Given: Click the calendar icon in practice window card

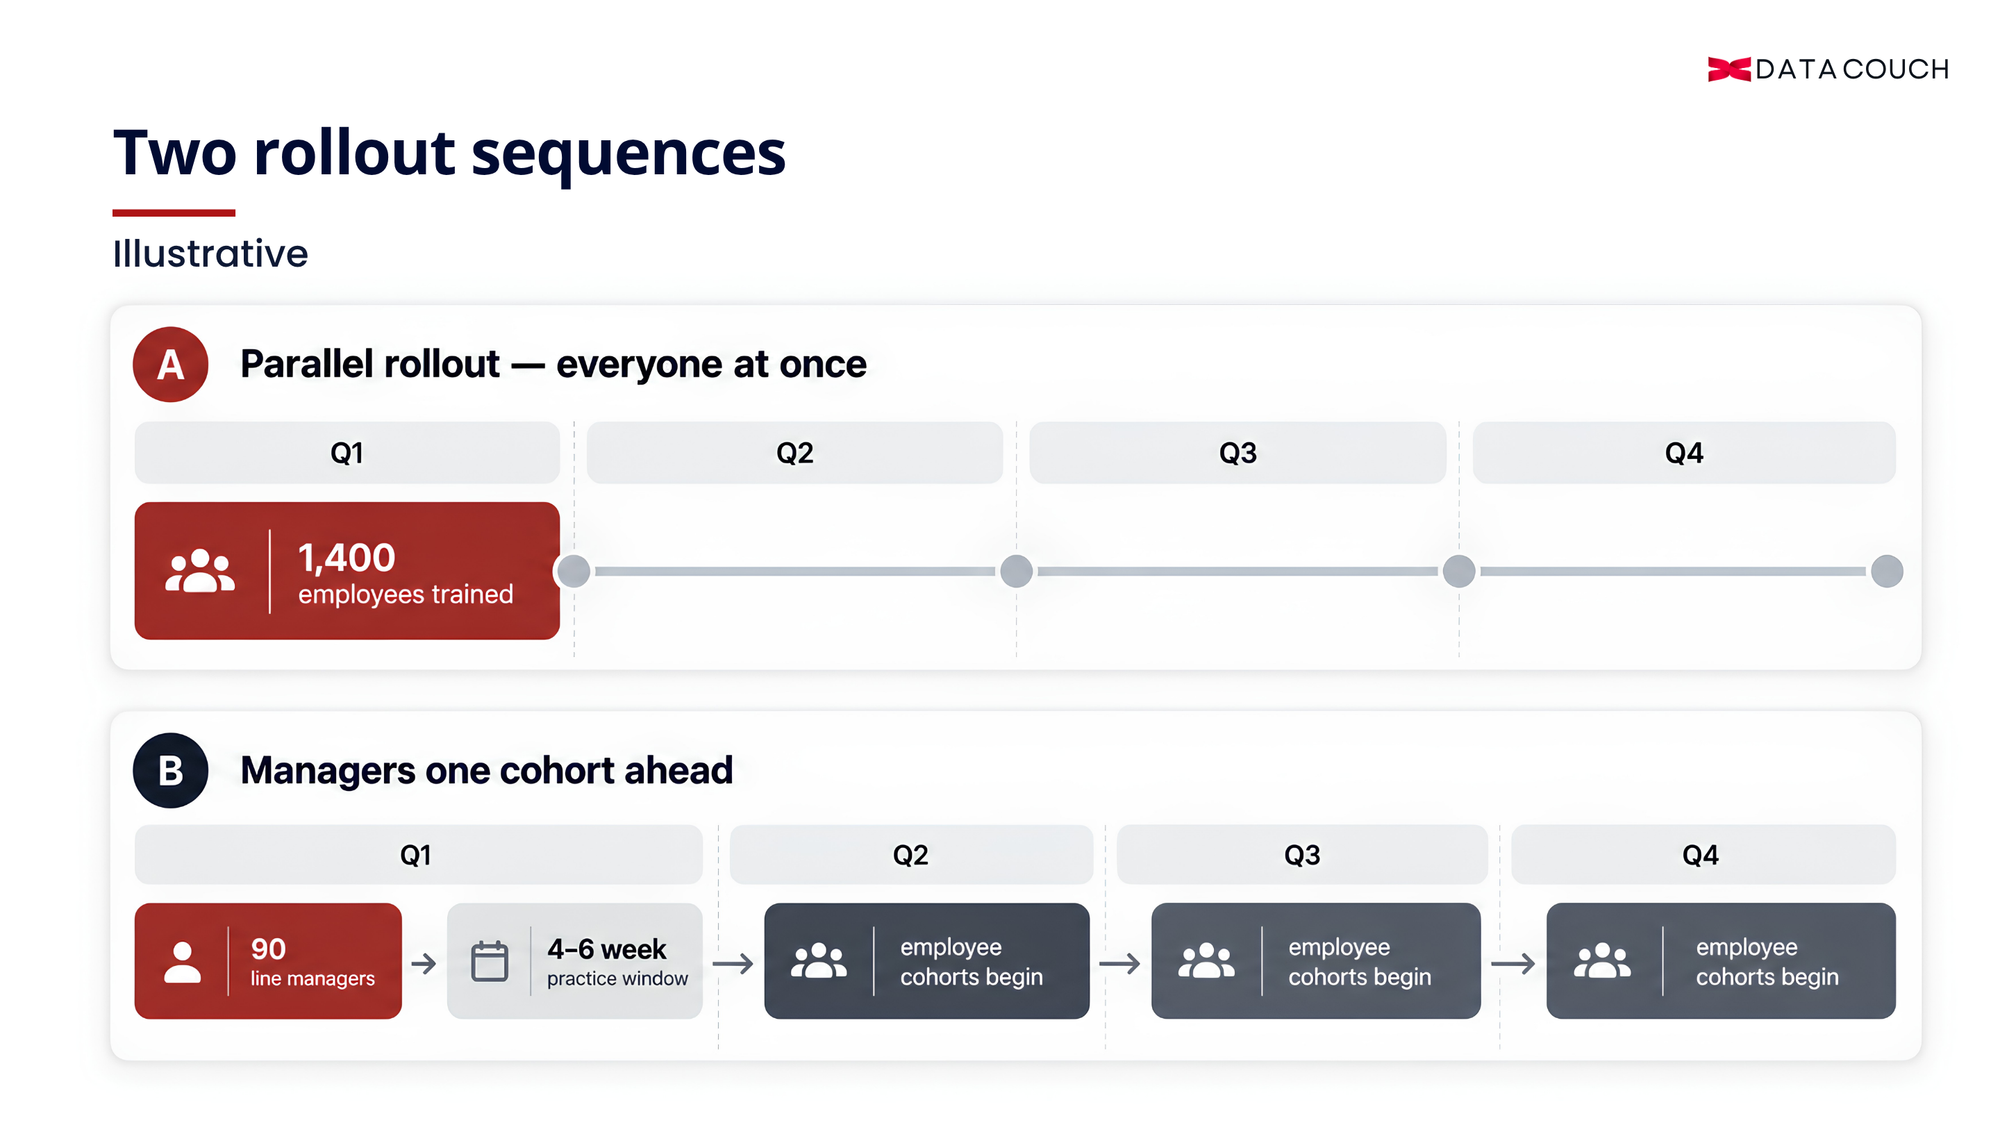Looking at the screenshot, I should (x=490, y=961).
